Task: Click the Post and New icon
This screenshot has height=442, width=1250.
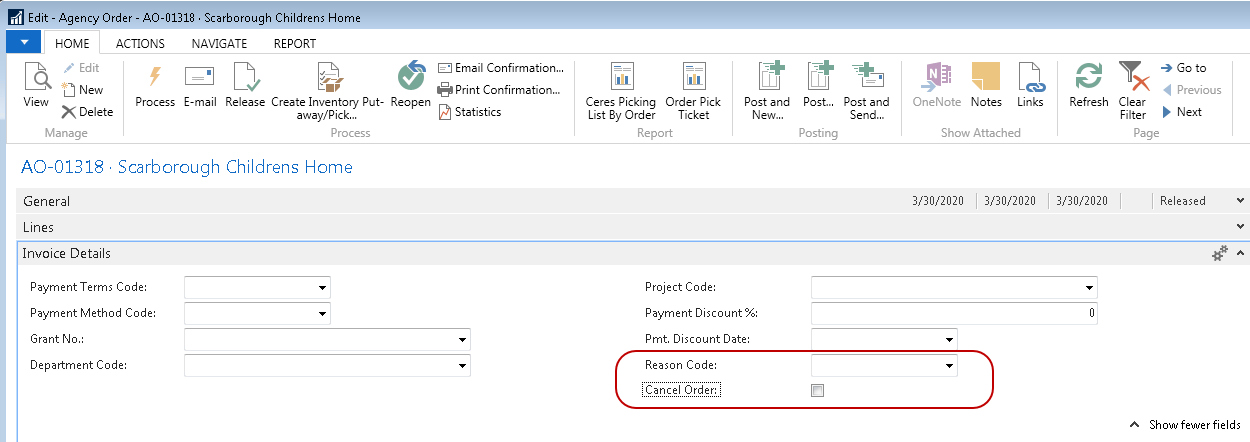Action: point(767,78)
